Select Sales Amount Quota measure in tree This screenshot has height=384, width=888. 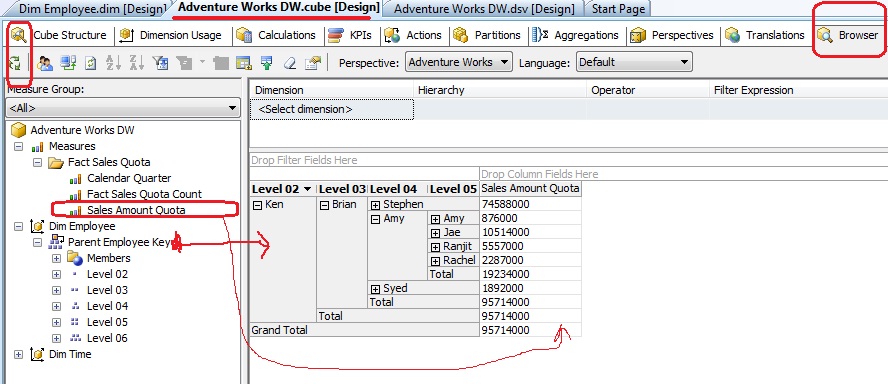pyautogui.click(x=136, y=210)
